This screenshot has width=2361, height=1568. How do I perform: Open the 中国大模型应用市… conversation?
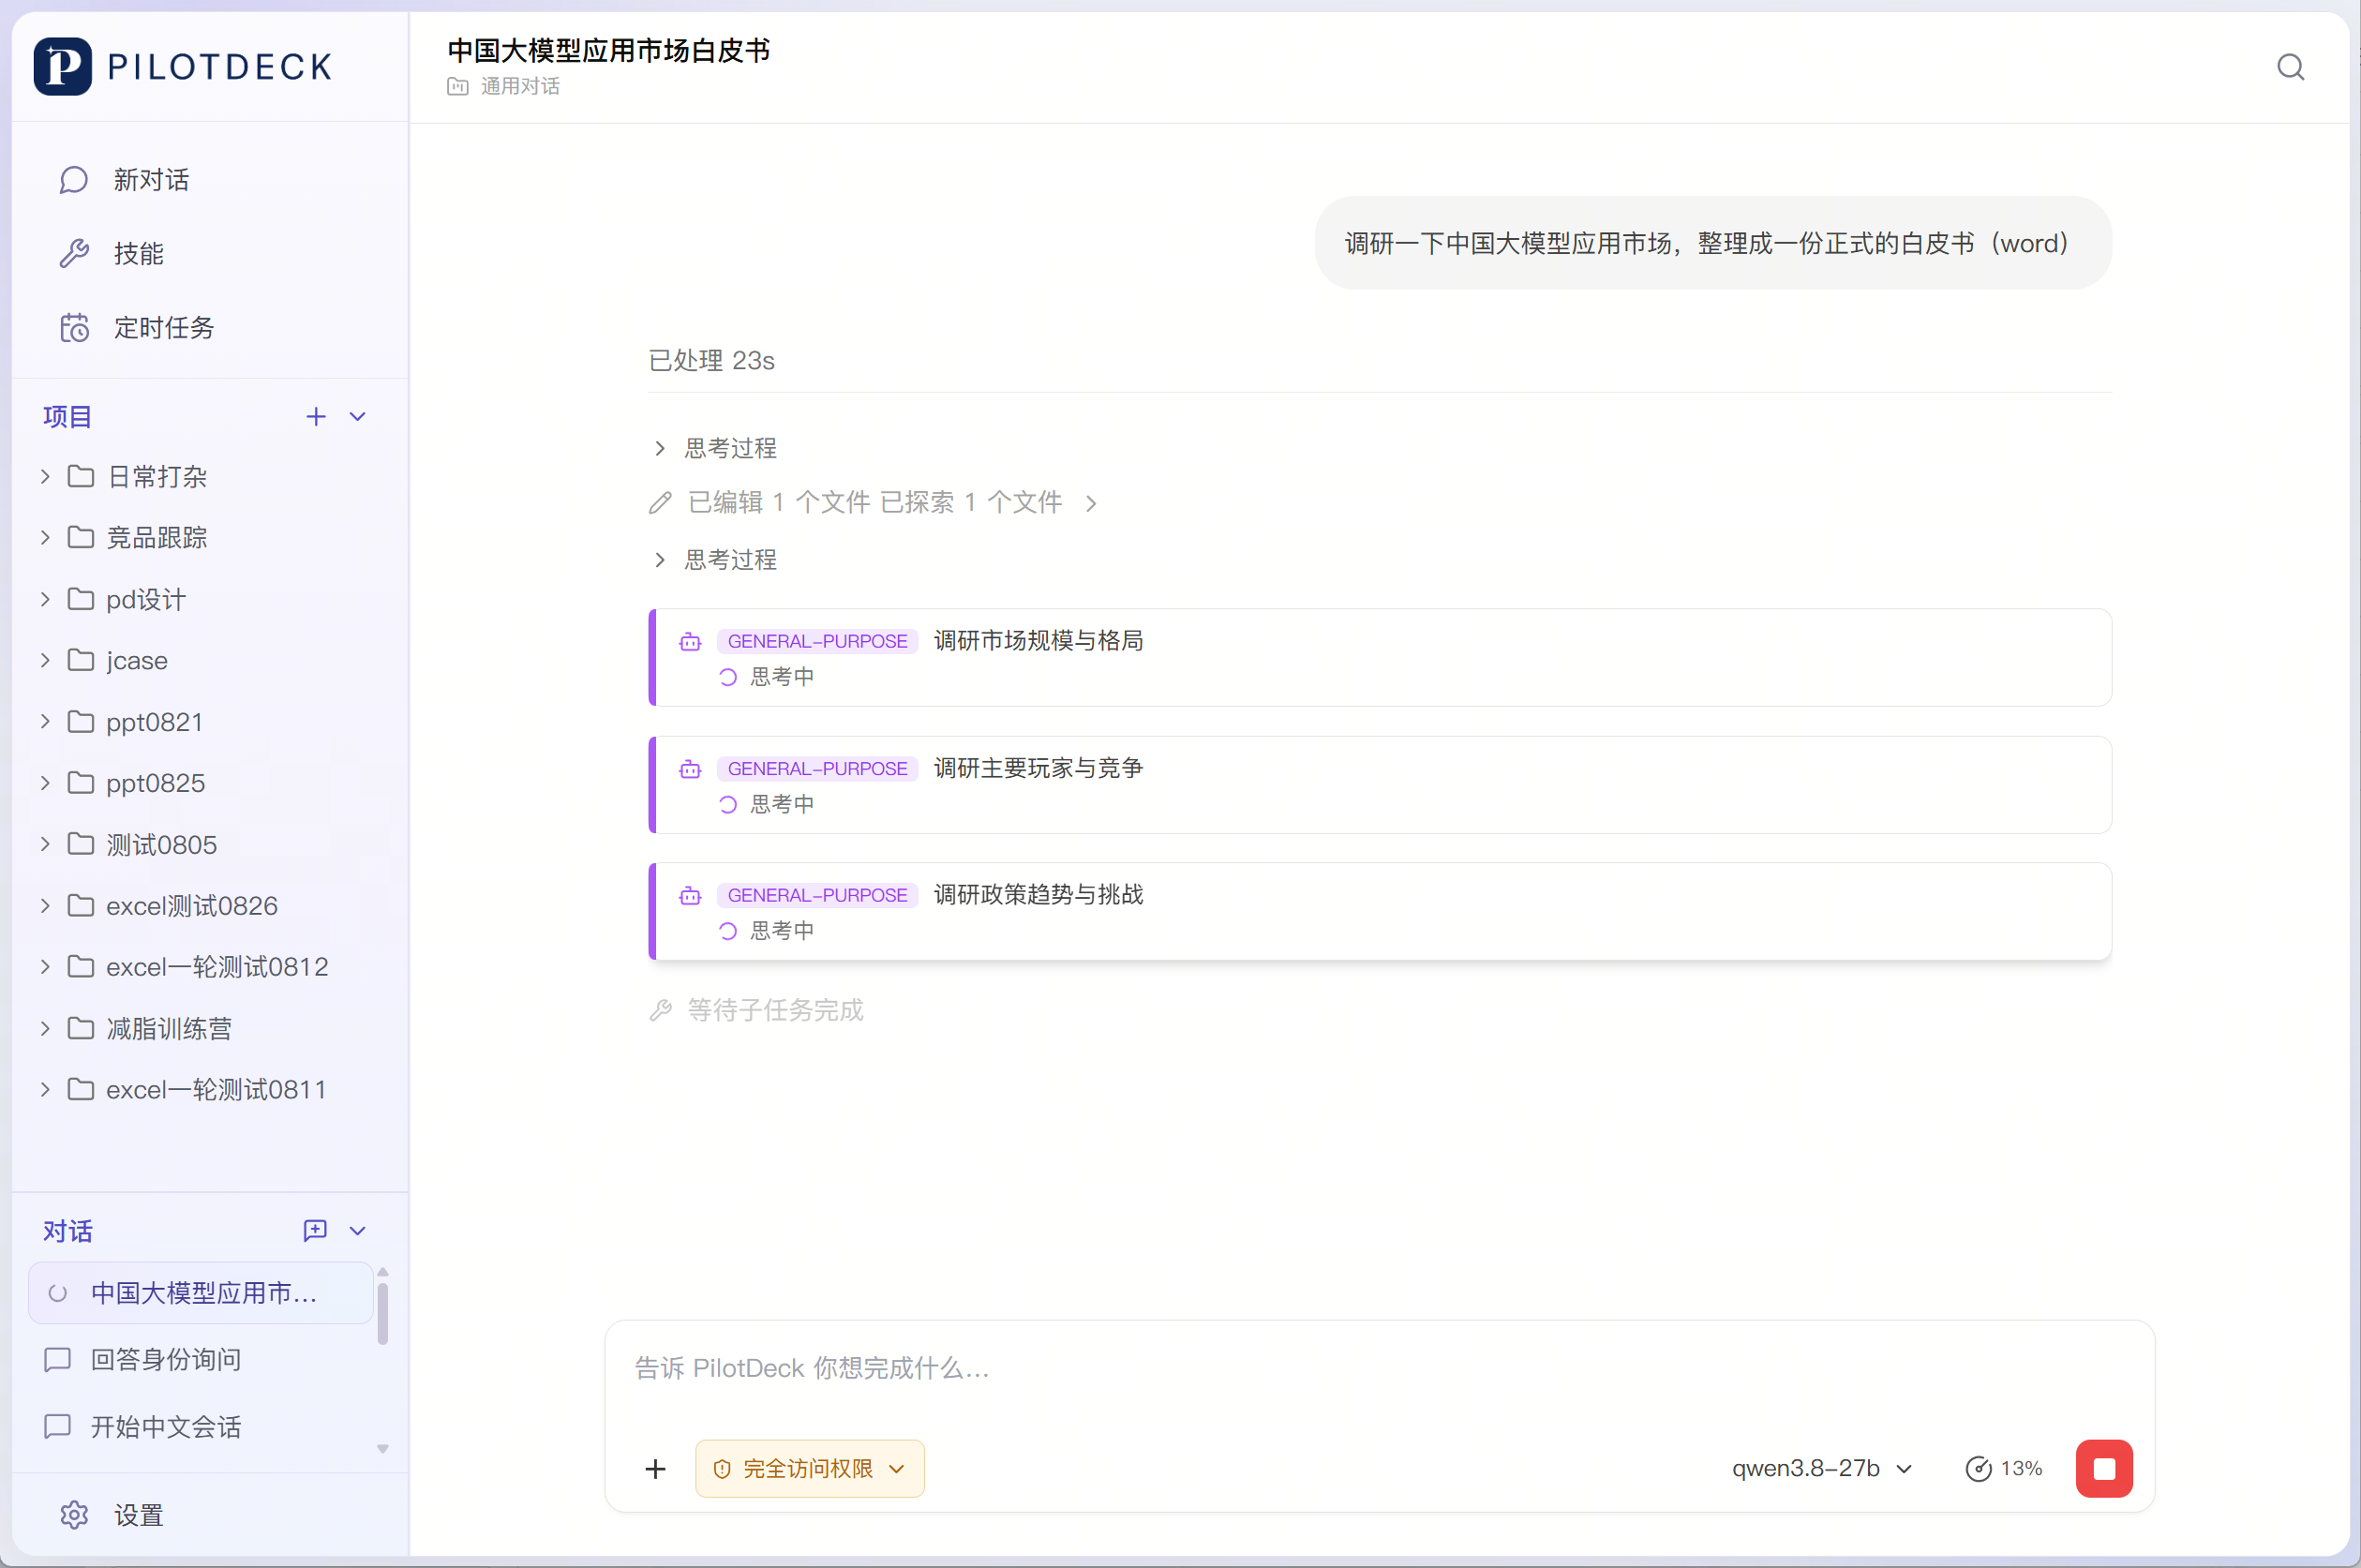tap(201, 1293)
